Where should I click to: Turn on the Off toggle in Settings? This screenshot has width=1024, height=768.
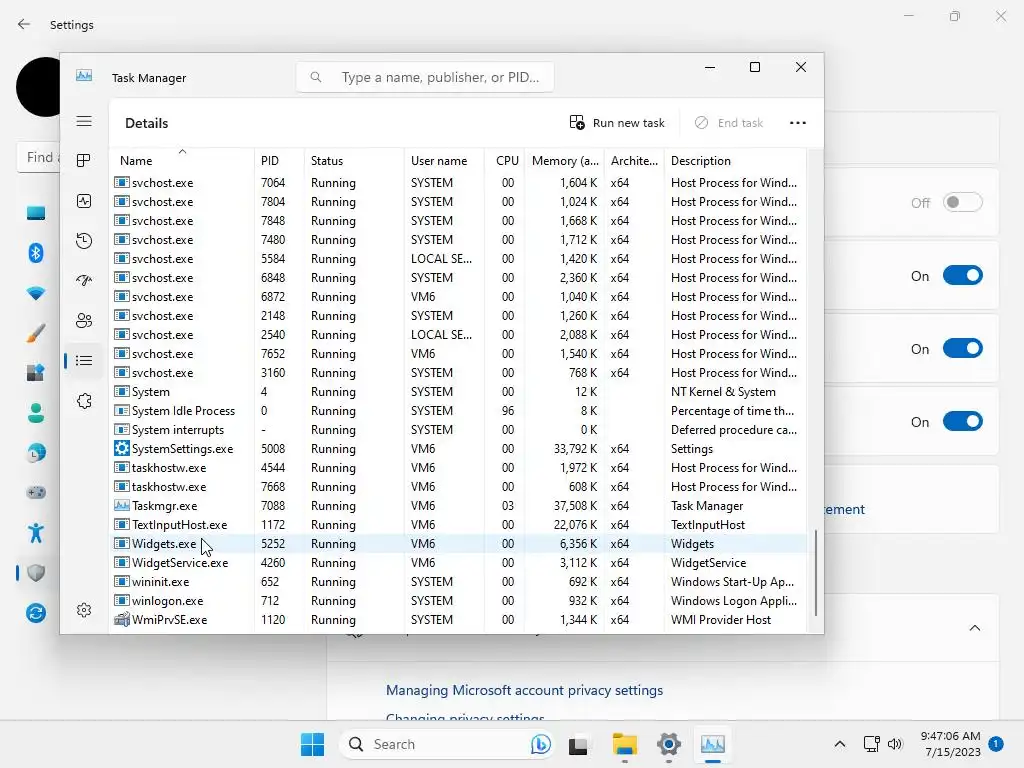tap(963, 202)
